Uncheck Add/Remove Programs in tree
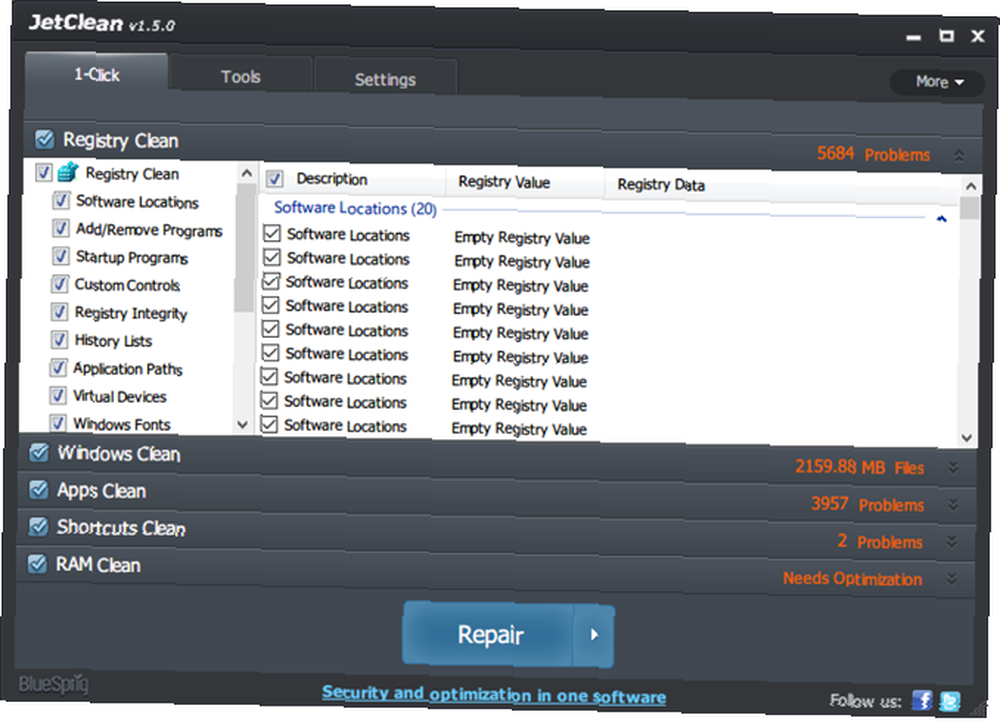Screen dimensions: 1000x721 (x=61, y=228)
